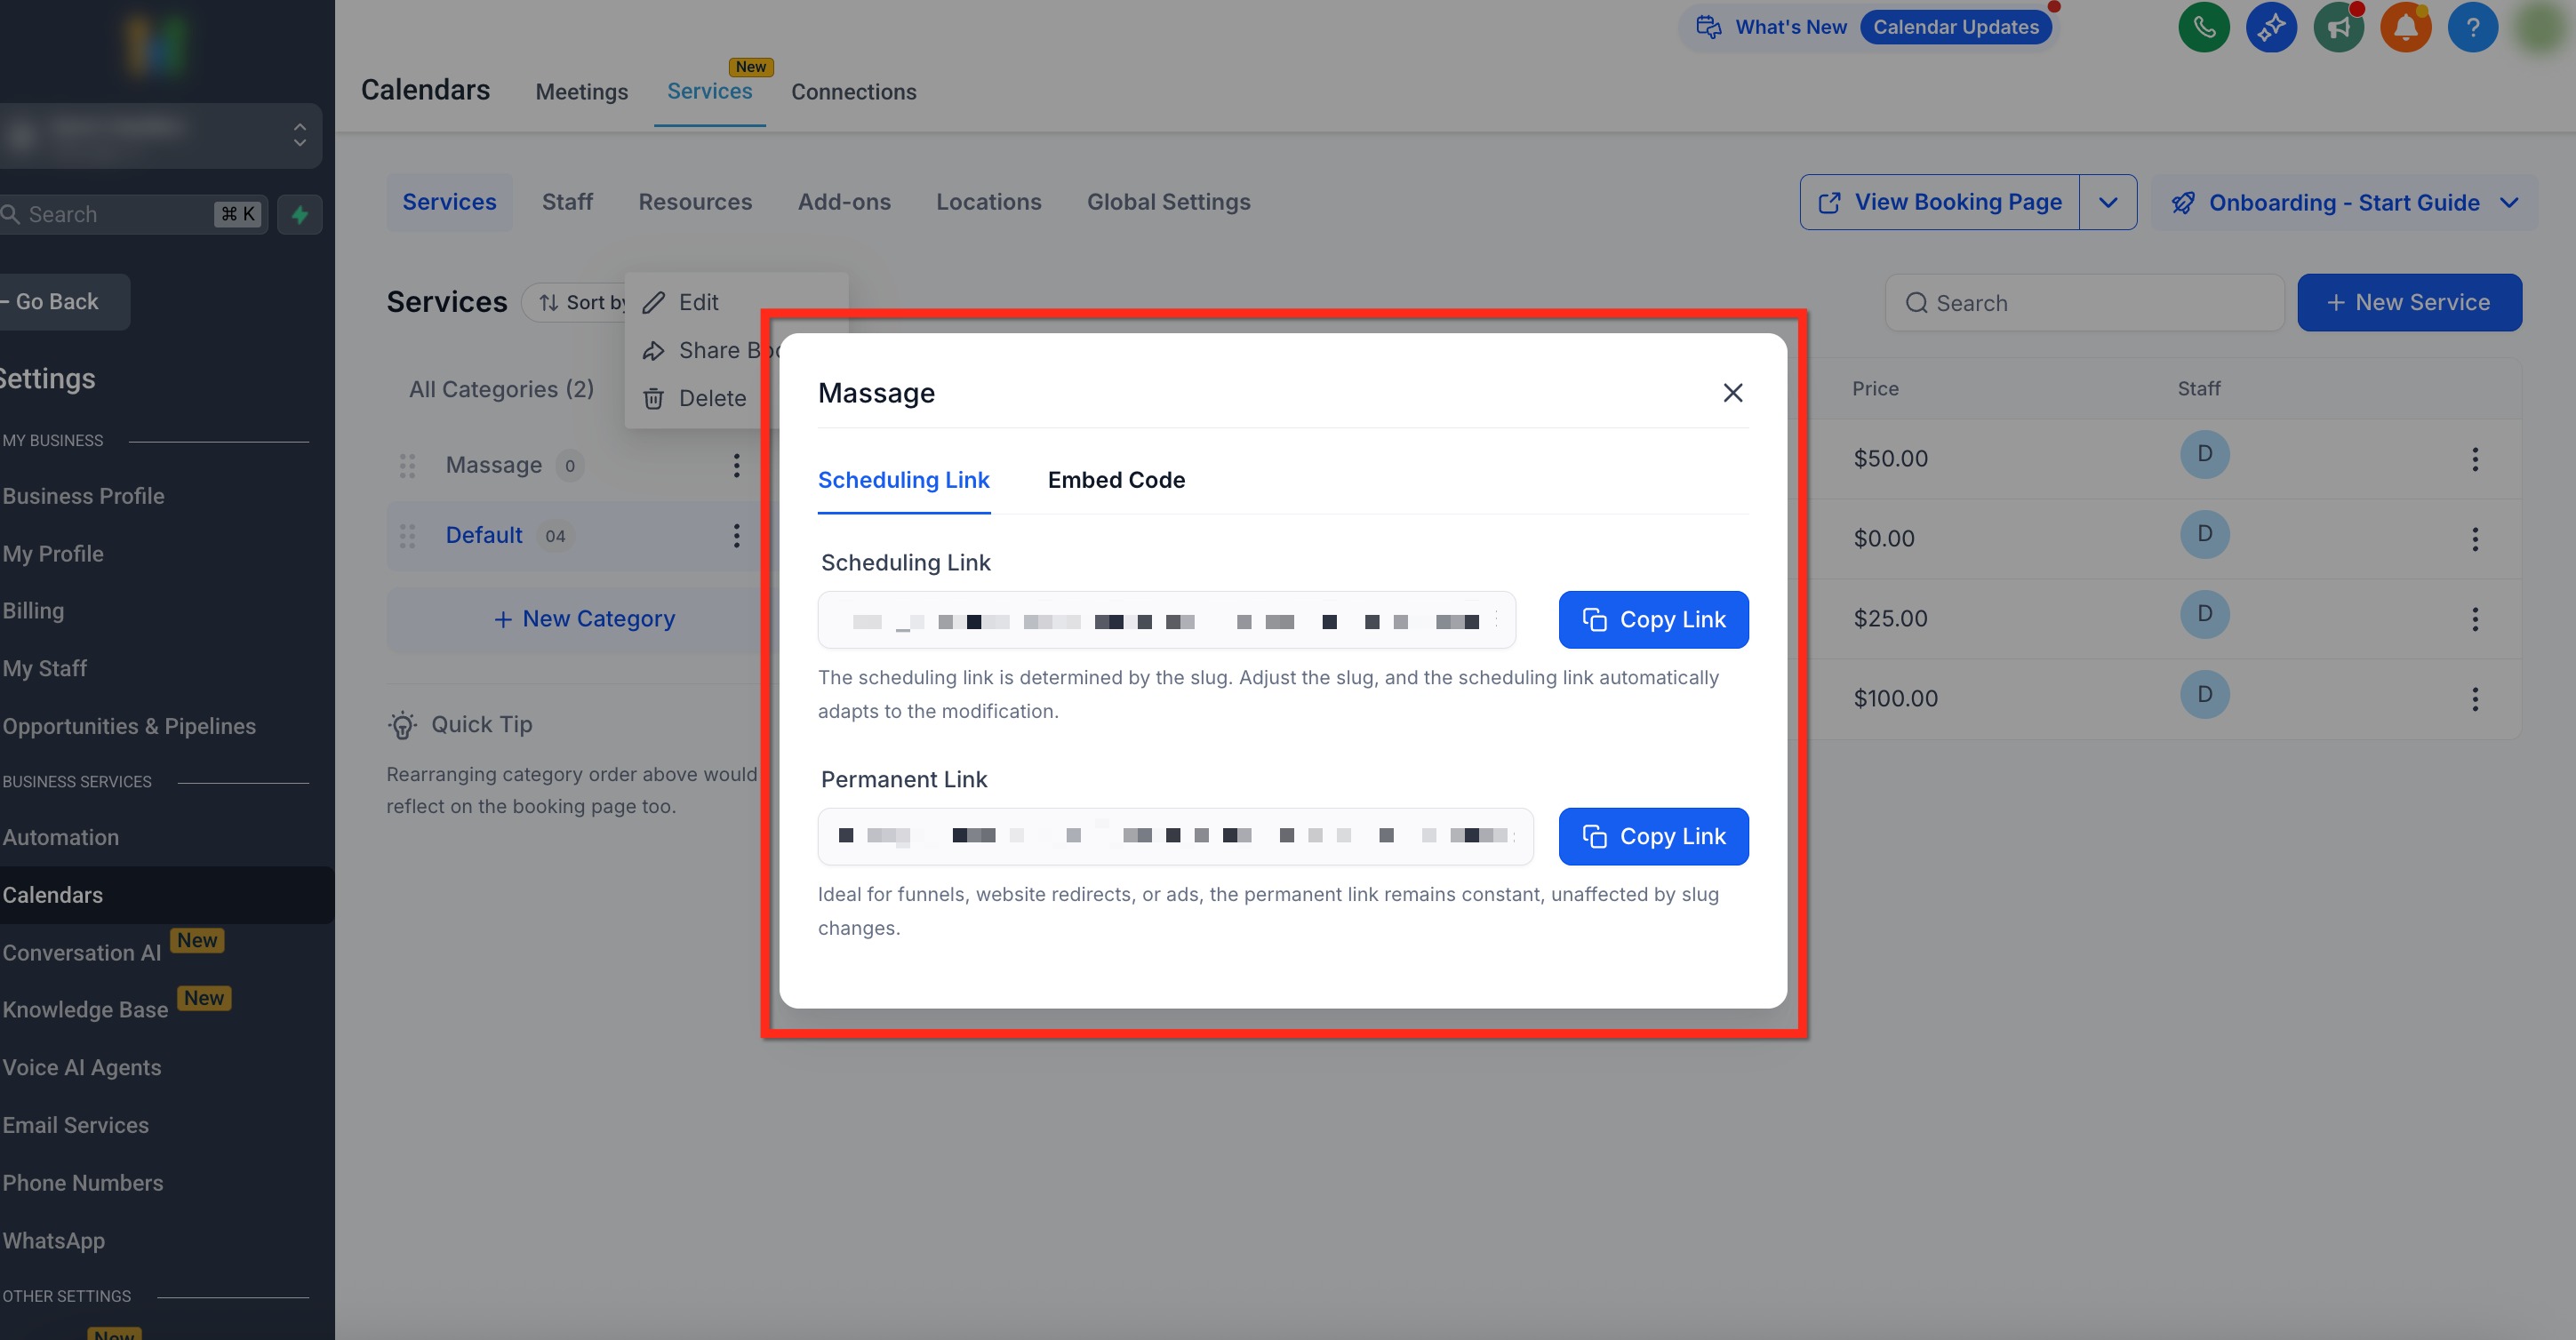This screenshot has height=1340, width=2576.
Task: Open the Connections tab
Action: tap(853, 92)
